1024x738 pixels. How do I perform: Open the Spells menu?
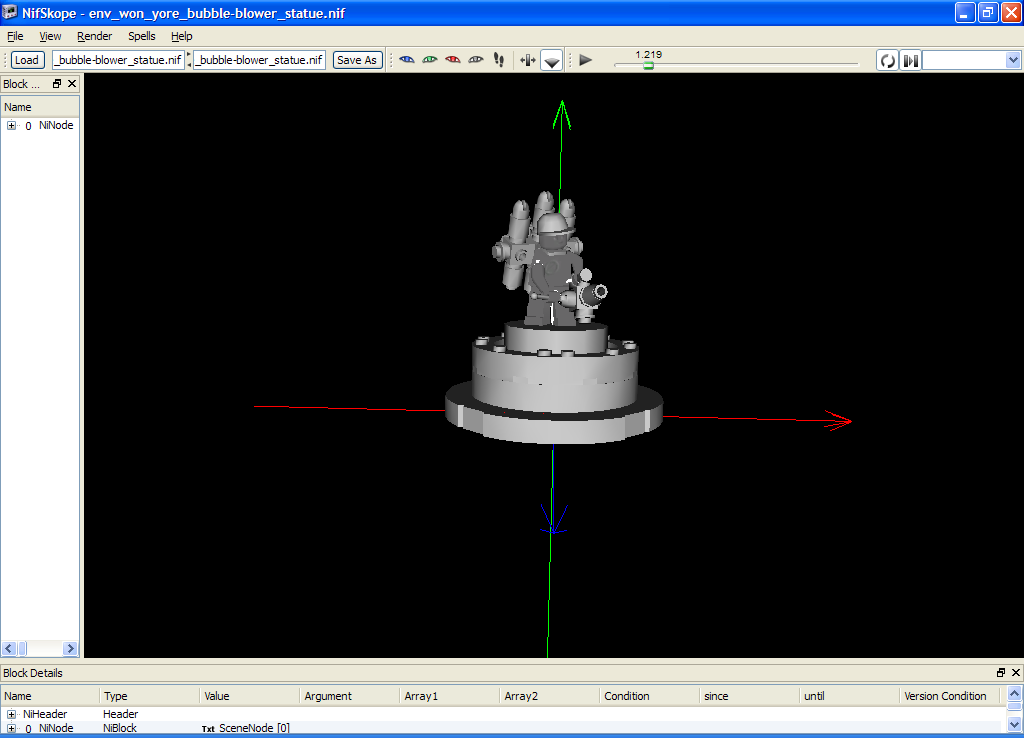click(x=141, y=36)
